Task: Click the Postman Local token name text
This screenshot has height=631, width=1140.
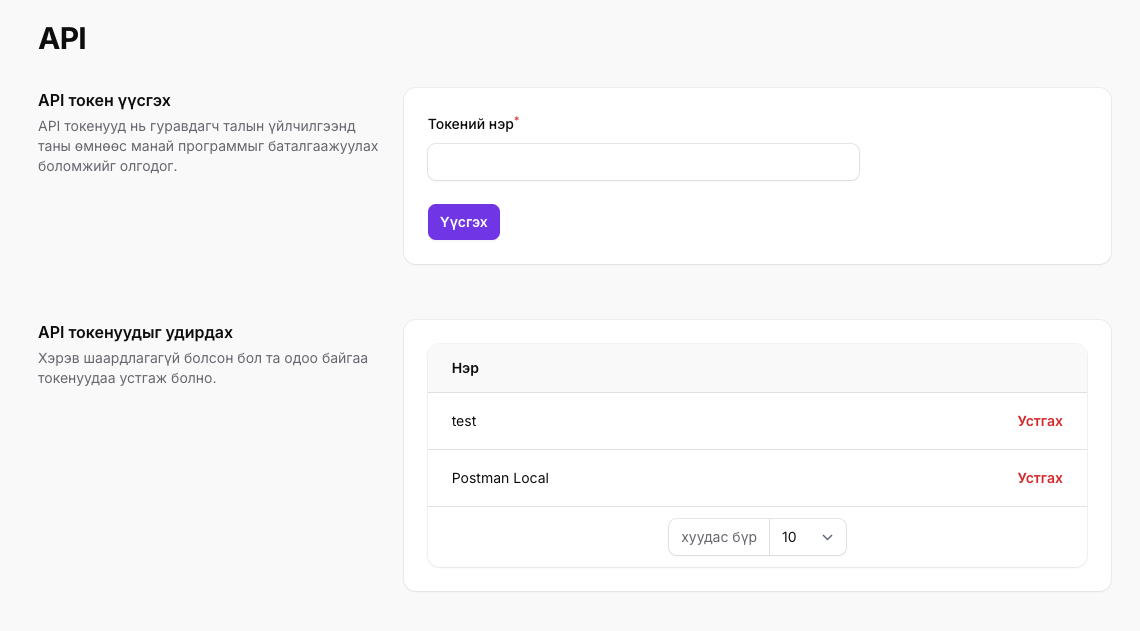Action: (500, 478)
